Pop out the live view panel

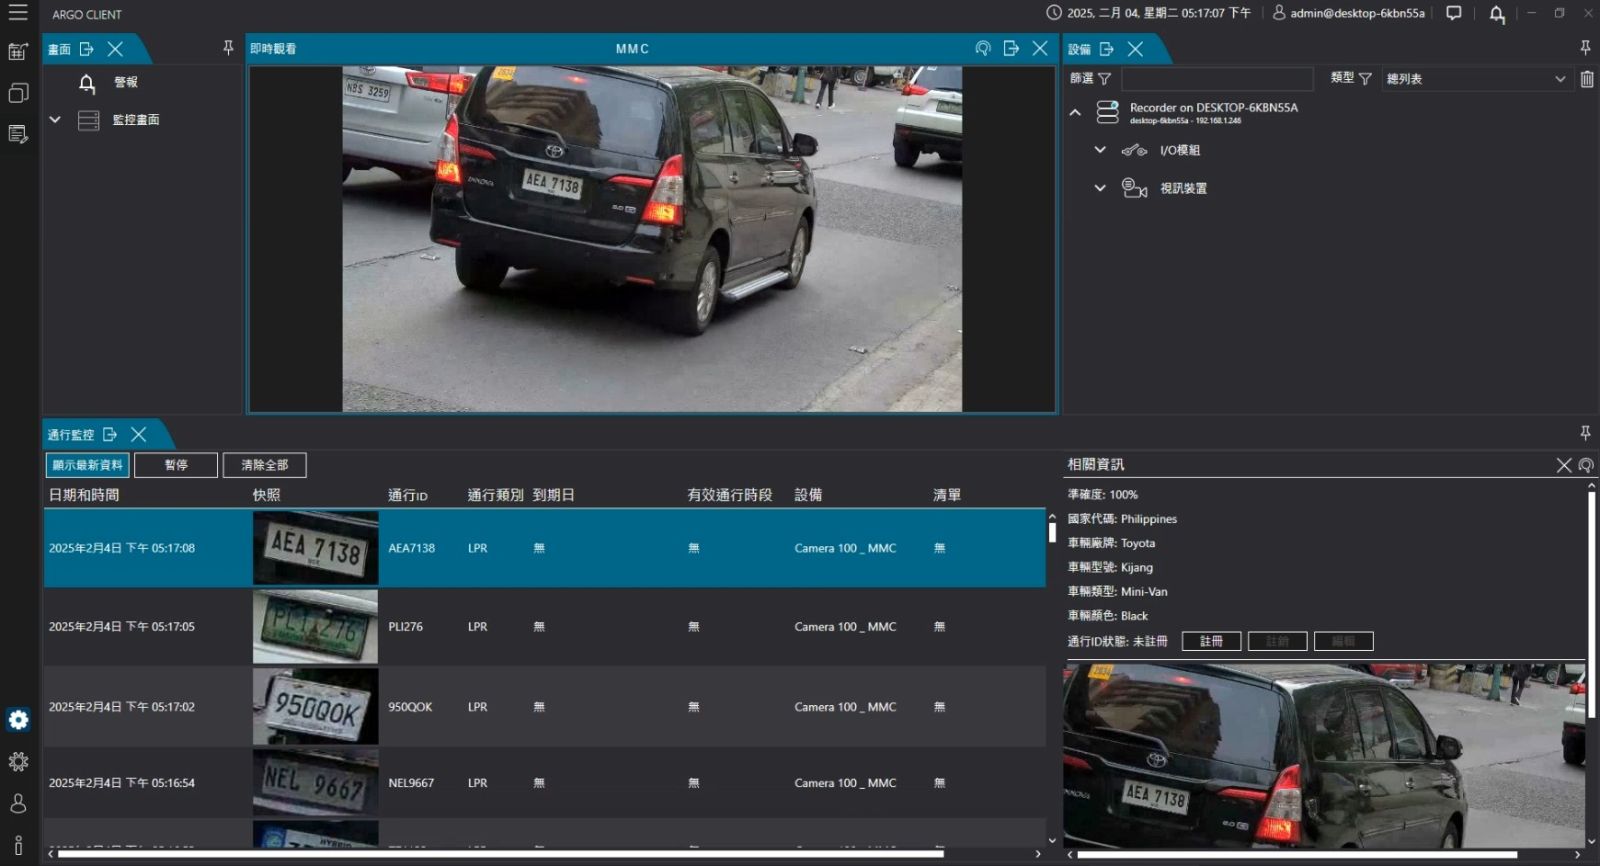pyautogui.click(x=1011, y=48)
